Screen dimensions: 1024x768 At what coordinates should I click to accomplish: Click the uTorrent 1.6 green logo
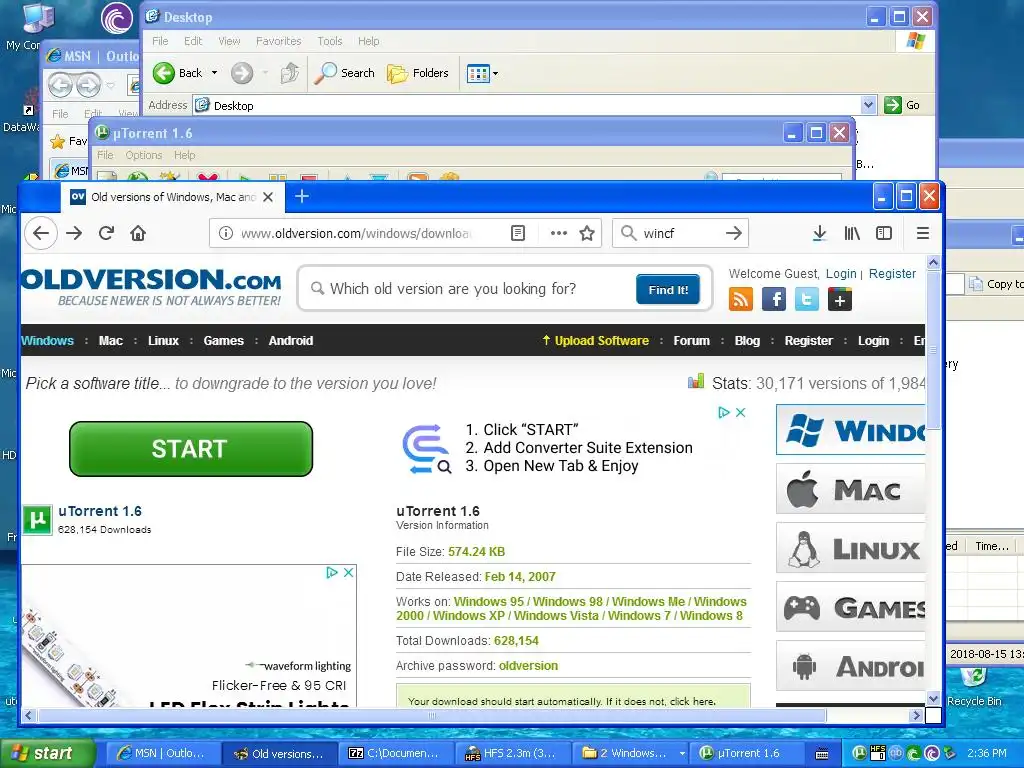37,520
